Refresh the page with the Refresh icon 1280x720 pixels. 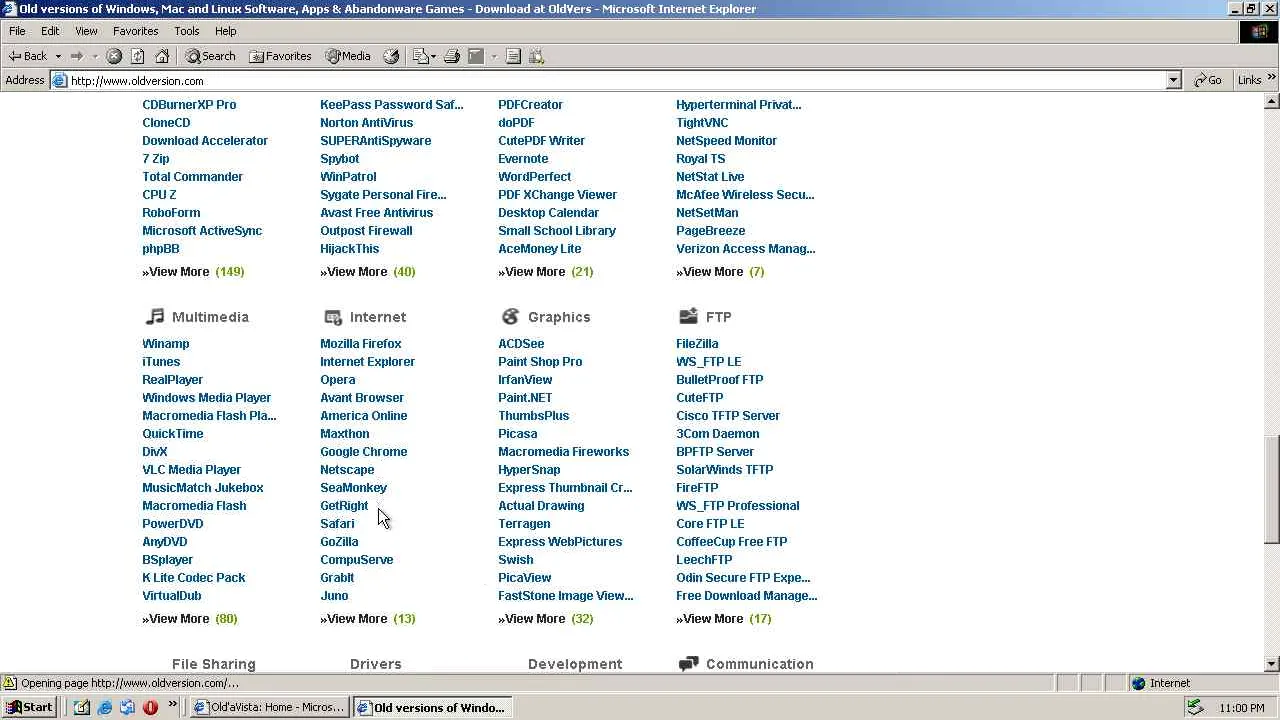click(138, 56)
